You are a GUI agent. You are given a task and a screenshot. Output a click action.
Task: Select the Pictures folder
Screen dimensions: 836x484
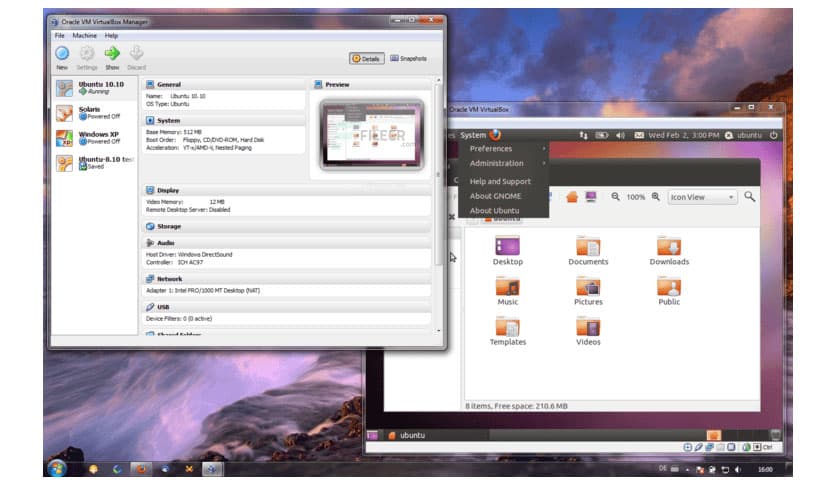(x=588, y=291)
